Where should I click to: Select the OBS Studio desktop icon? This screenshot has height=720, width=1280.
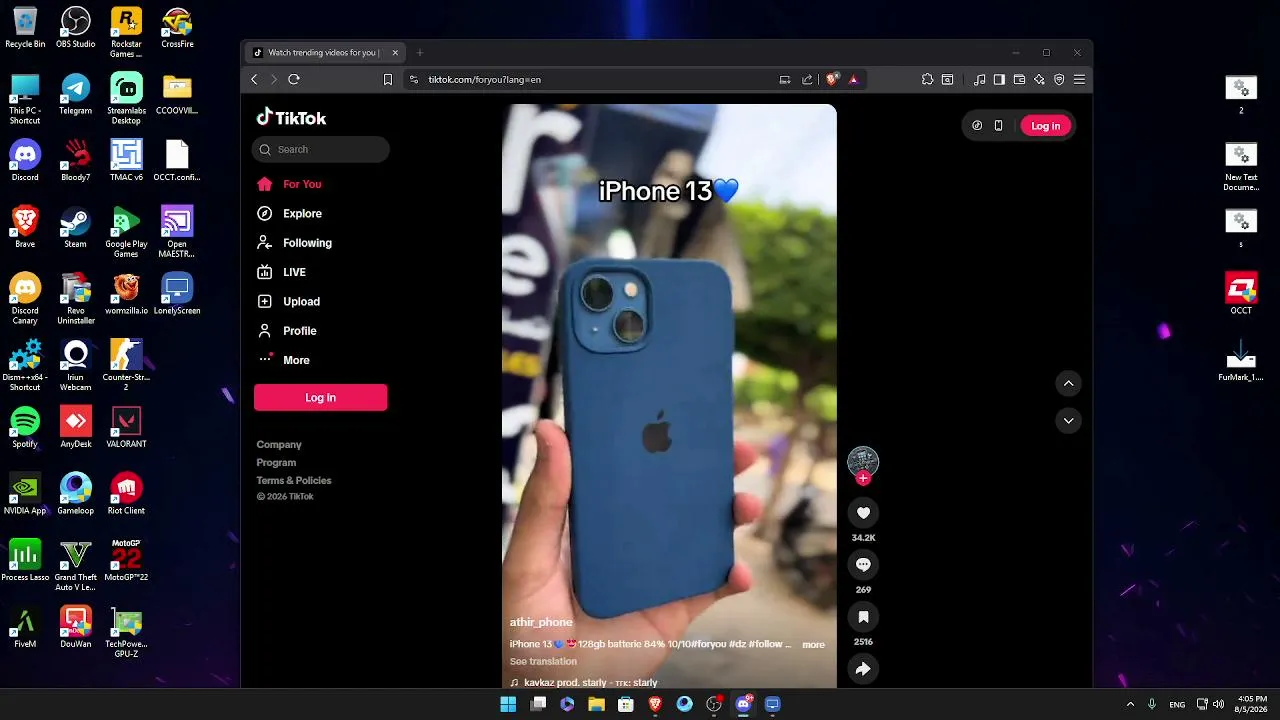click(76, 28)
